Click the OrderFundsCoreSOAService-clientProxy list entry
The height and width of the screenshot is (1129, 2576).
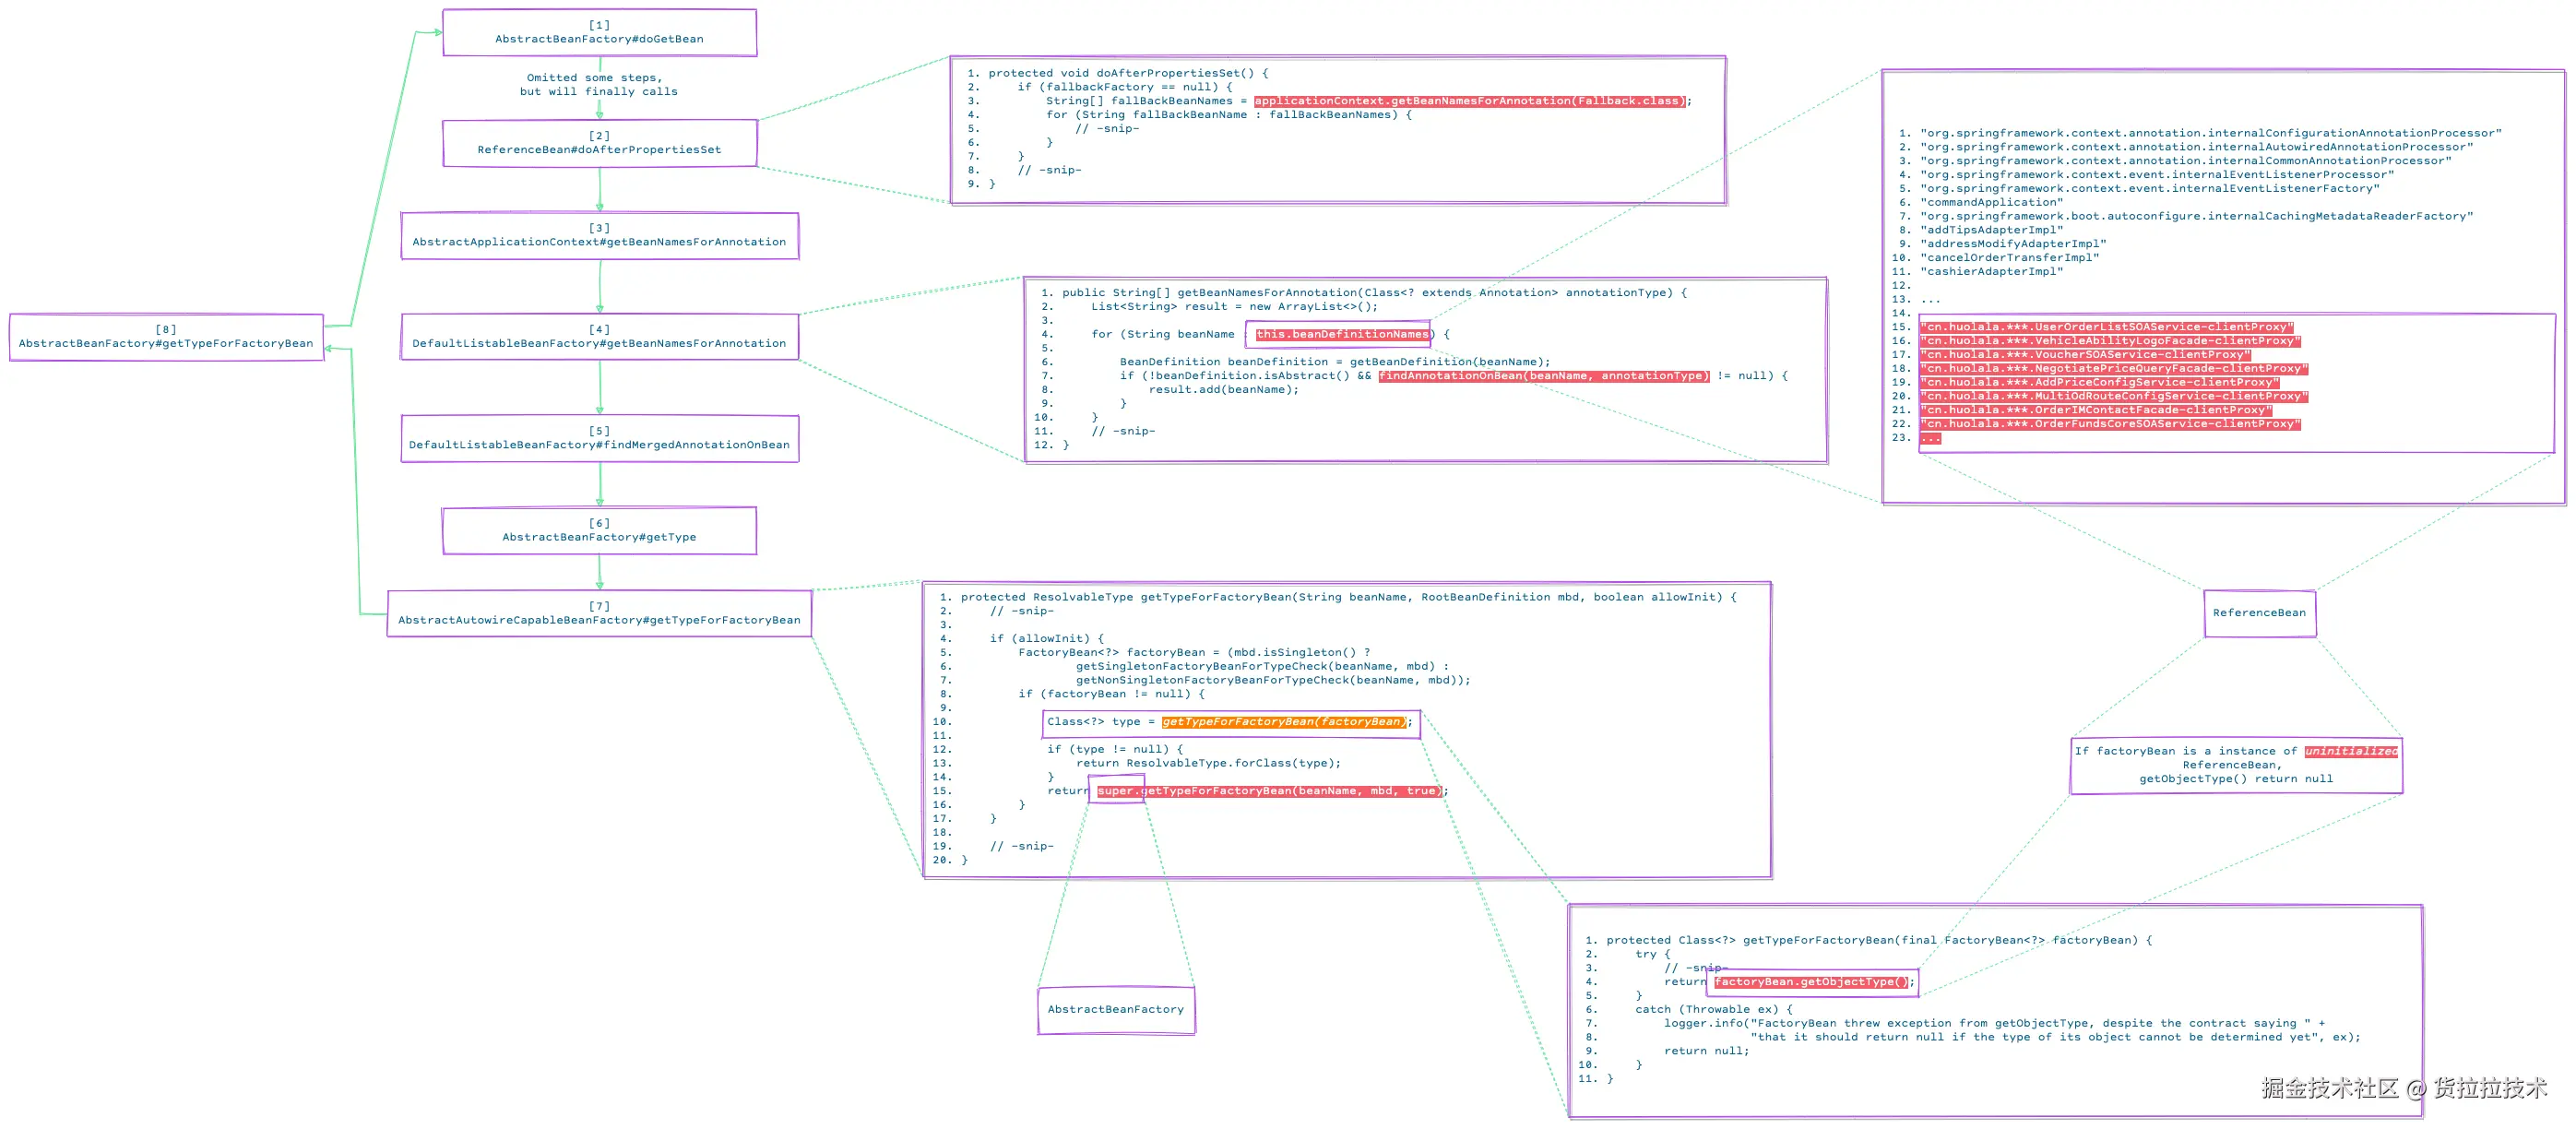[2110, 424]
